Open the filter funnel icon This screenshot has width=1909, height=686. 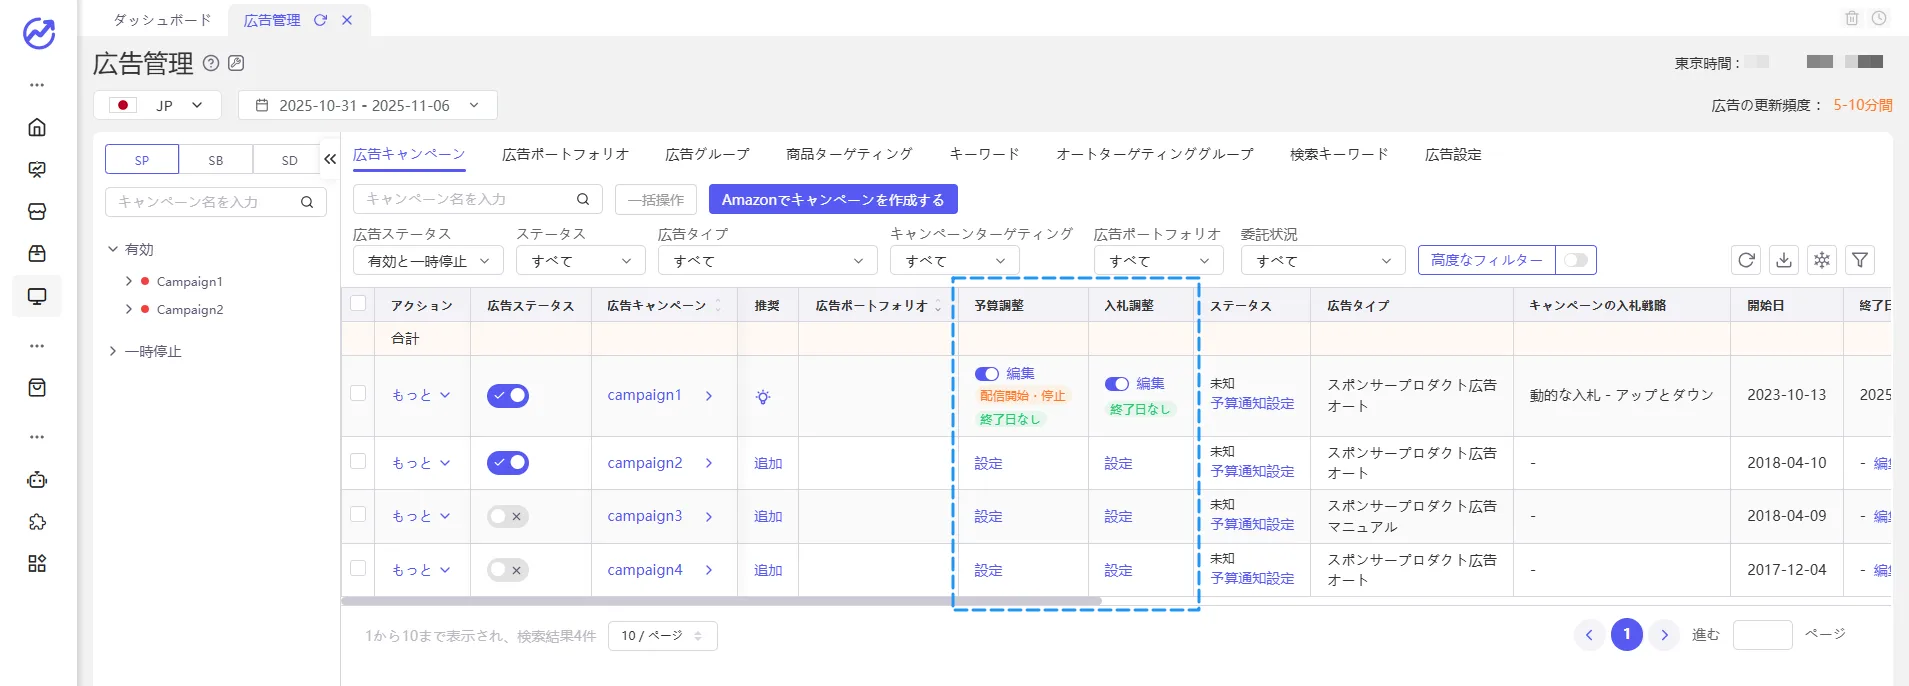point(1860,260)
